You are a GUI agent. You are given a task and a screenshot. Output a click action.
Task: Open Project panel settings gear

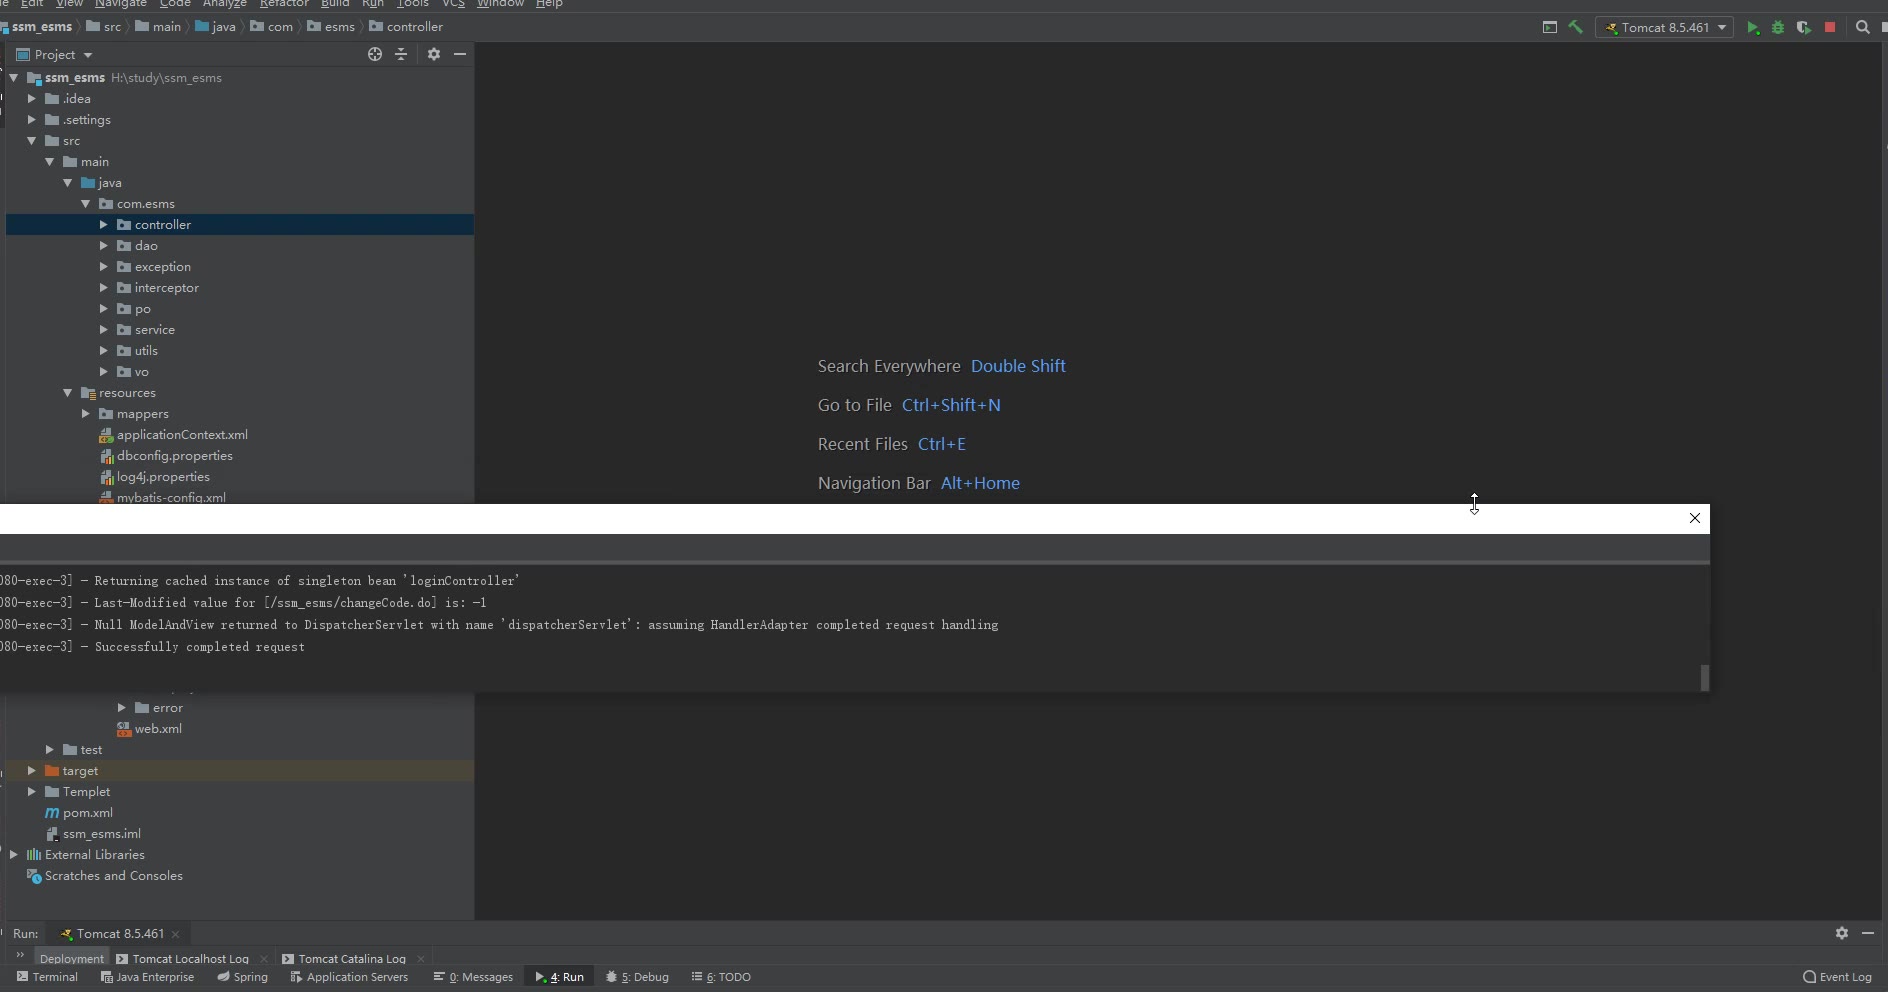click(434, 55)
